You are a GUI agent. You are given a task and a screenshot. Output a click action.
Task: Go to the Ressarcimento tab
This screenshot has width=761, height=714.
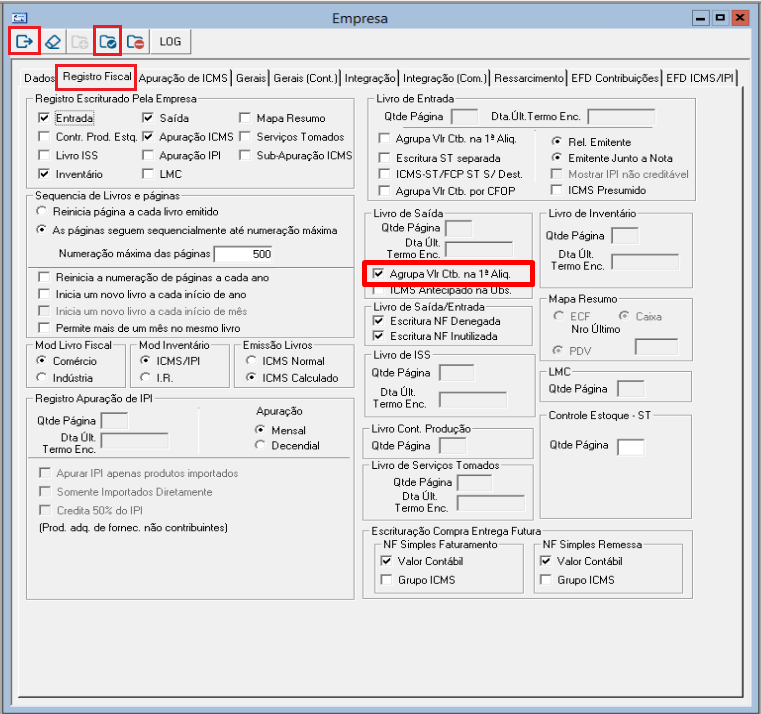point(529,78)
